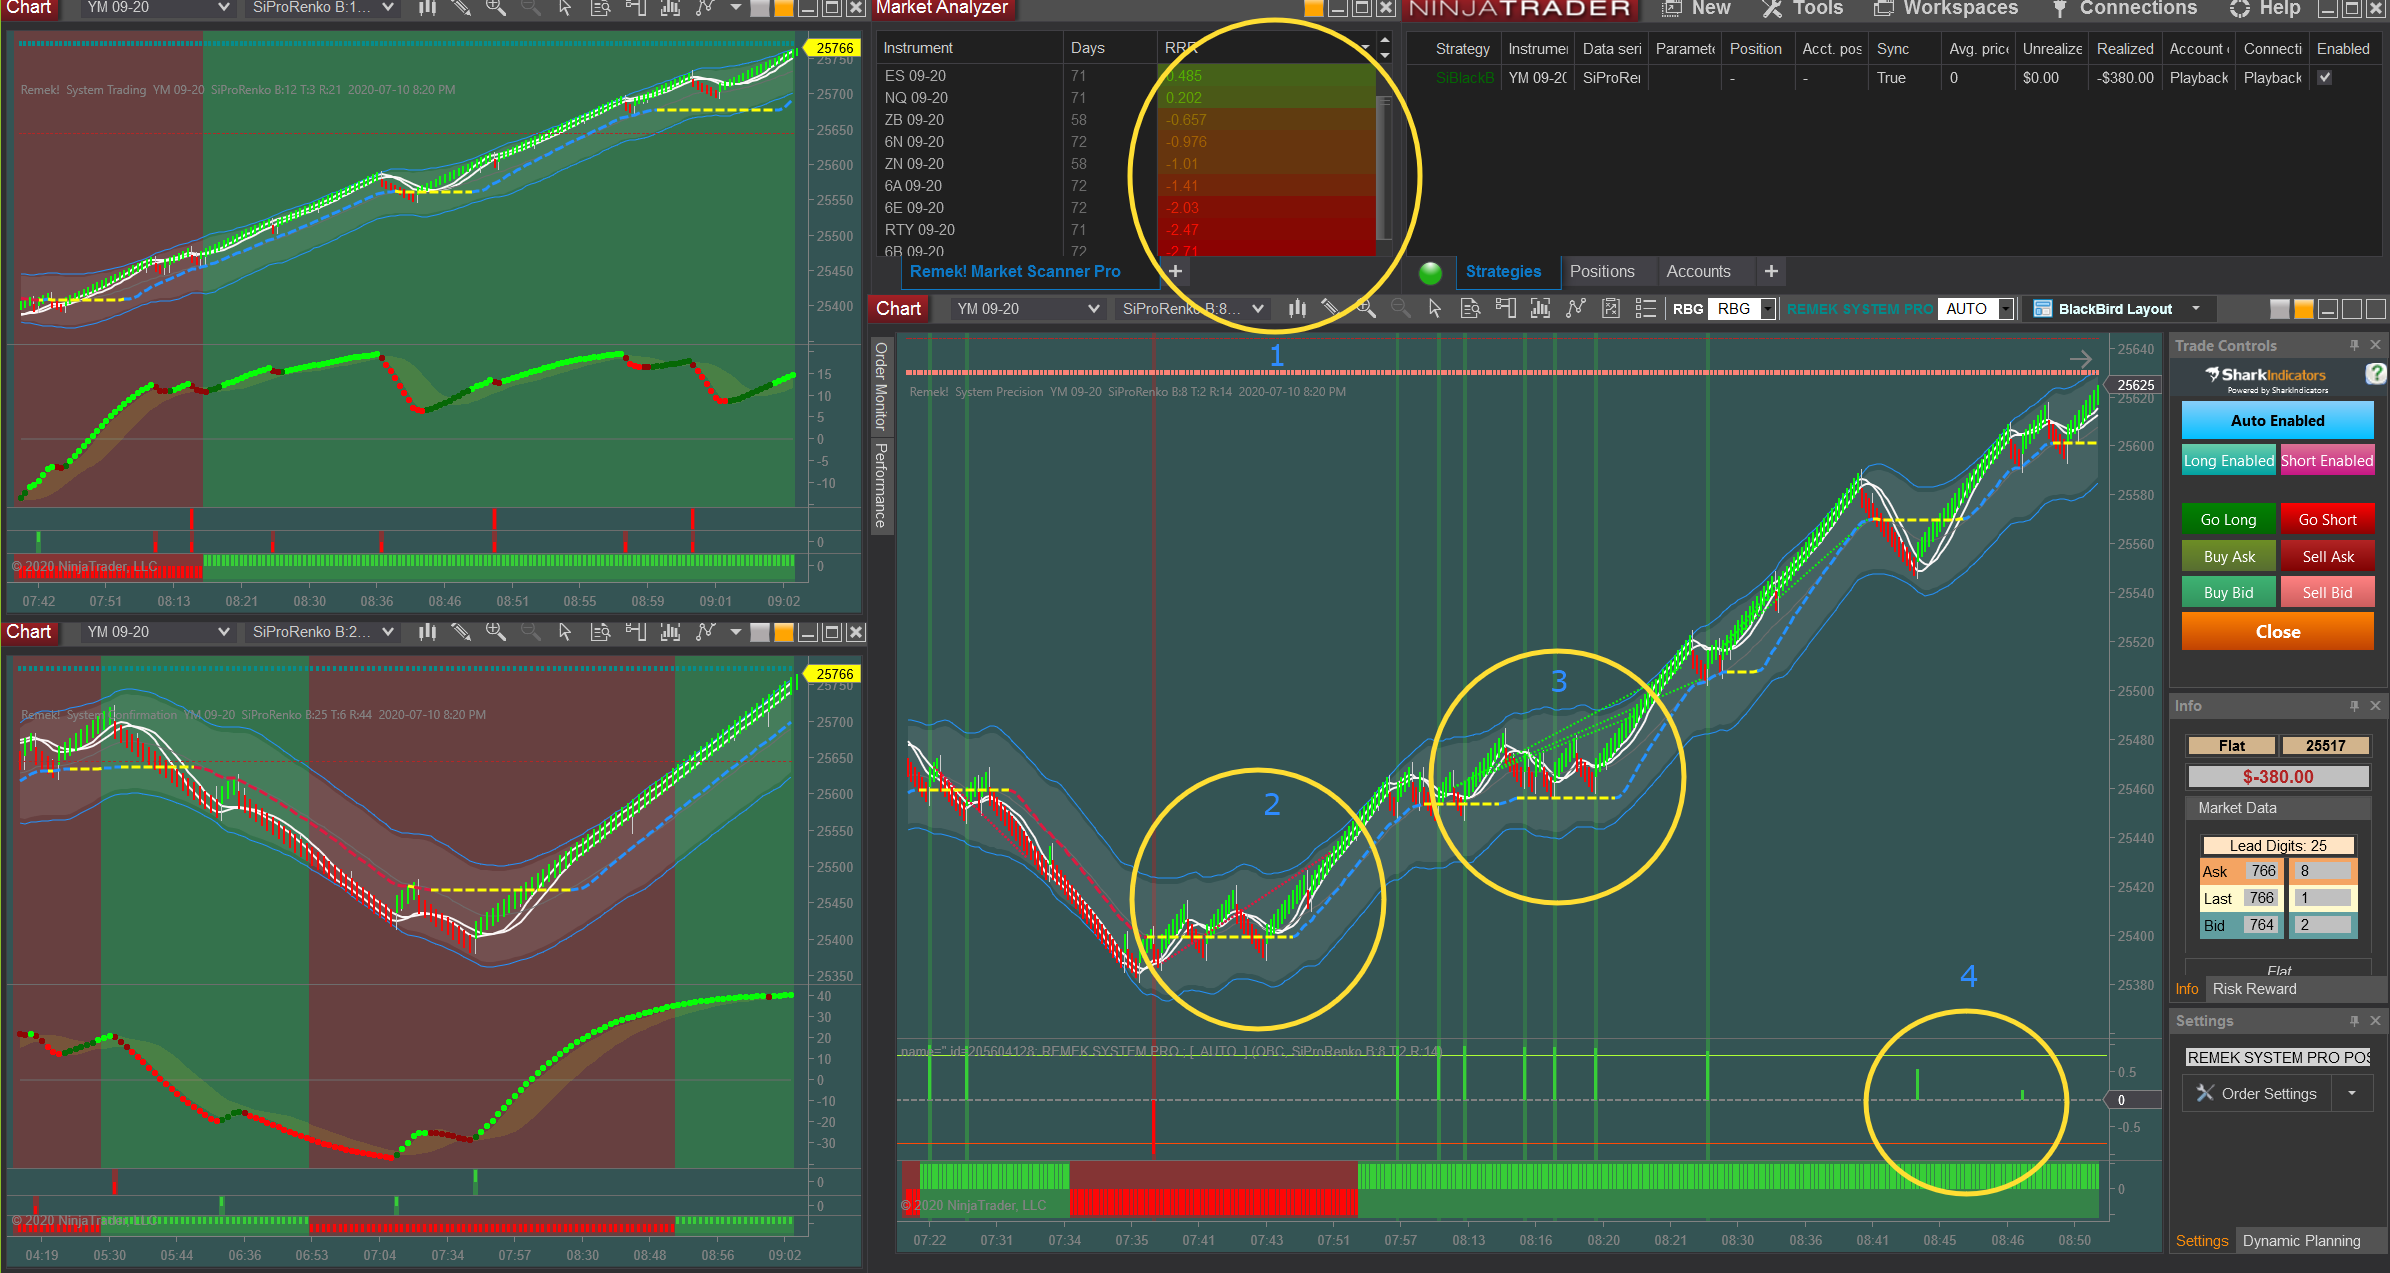Click the orange Close position button
Screen dimensions: 2390x1273
(x=2277, y=632)
